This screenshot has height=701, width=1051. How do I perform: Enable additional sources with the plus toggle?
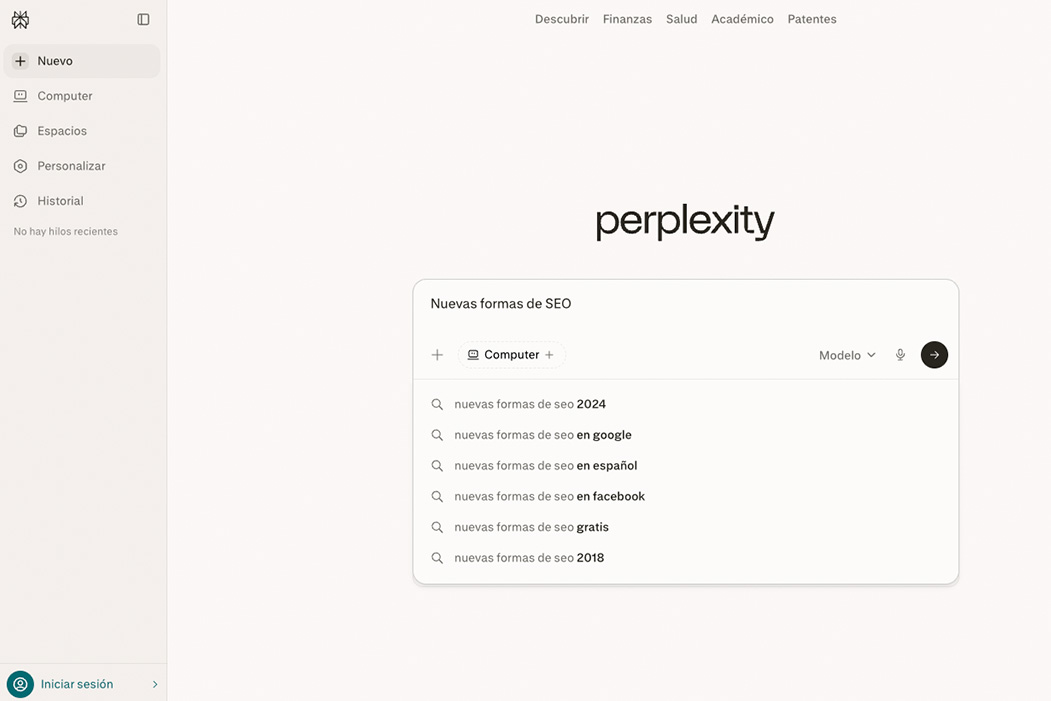549,354
